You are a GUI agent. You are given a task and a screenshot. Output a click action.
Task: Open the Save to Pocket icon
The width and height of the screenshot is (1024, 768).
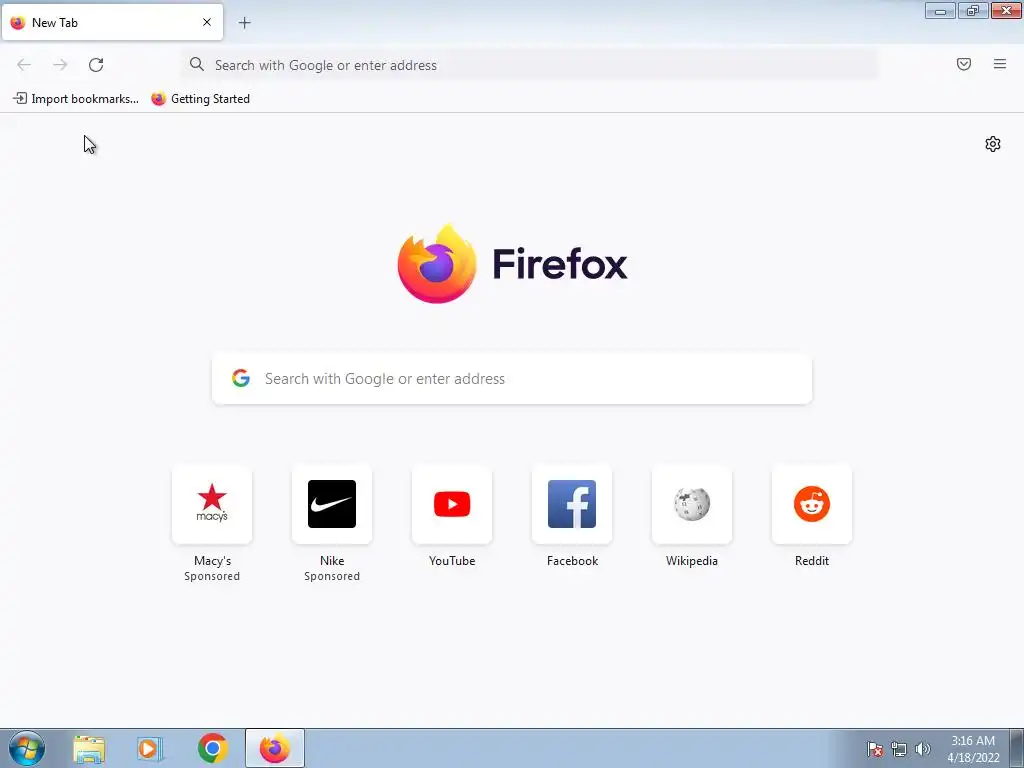coord(964,64)
